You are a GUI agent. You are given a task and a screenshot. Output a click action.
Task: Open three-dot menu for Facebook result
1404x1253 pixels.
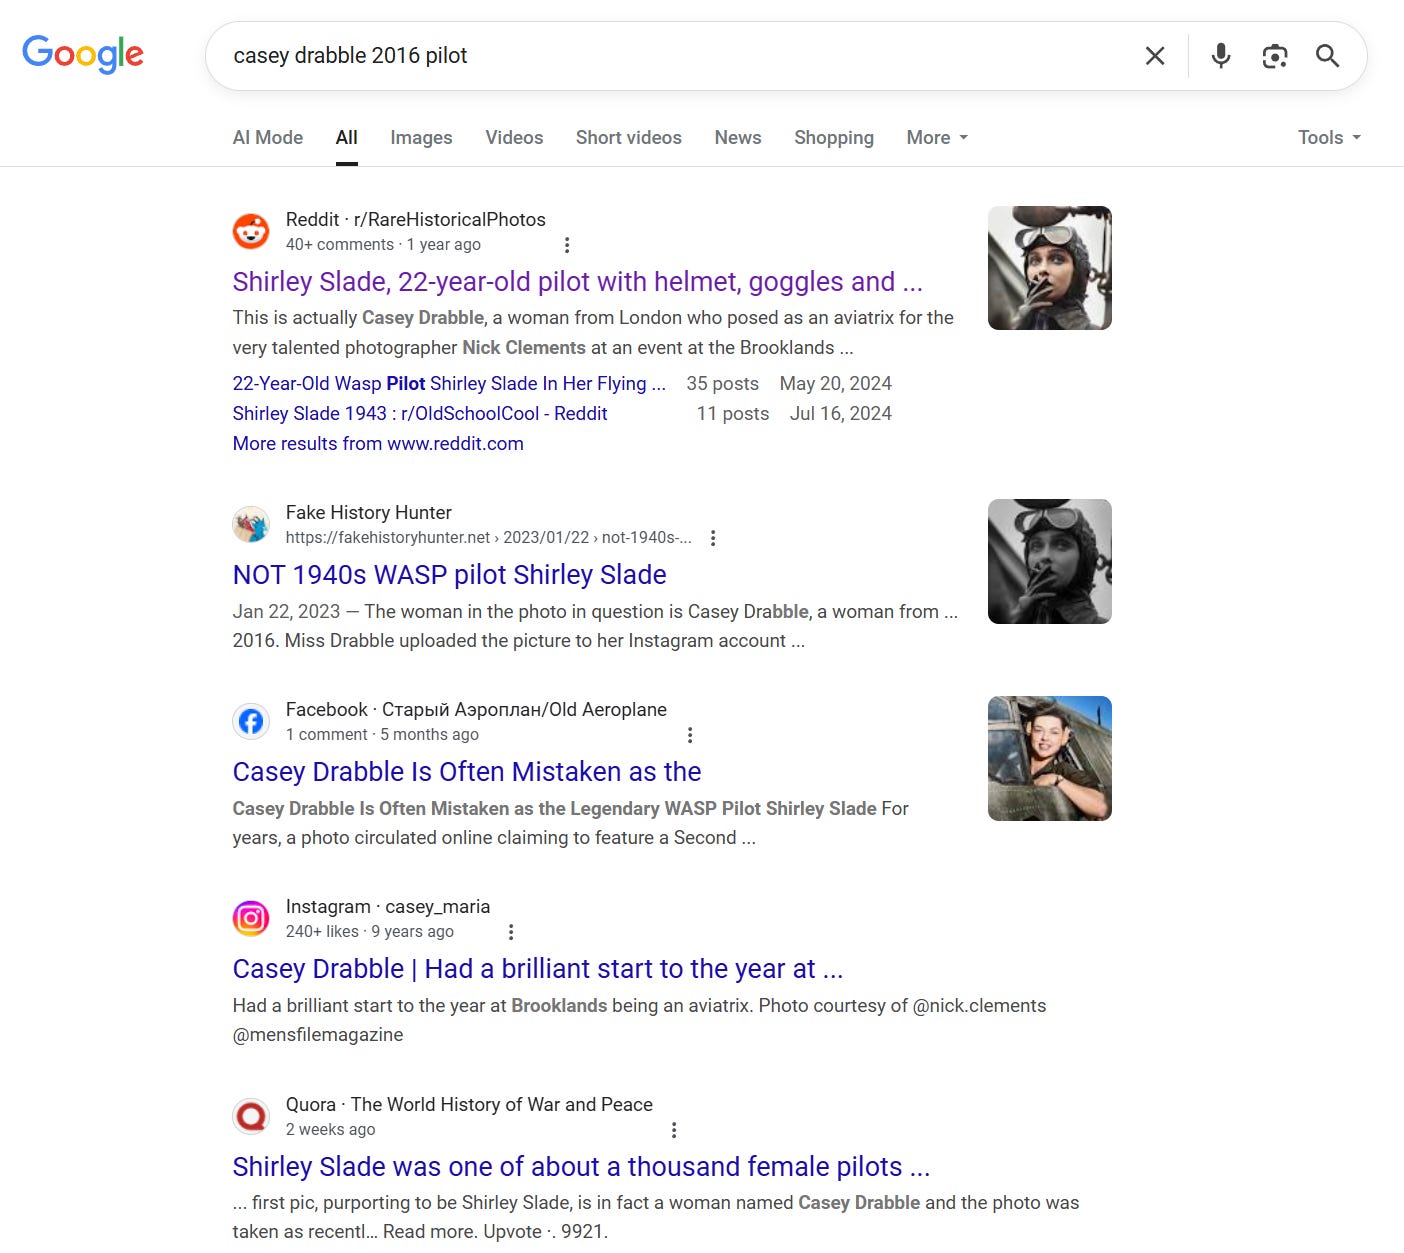pyautogui.click(x=690, y=735)
